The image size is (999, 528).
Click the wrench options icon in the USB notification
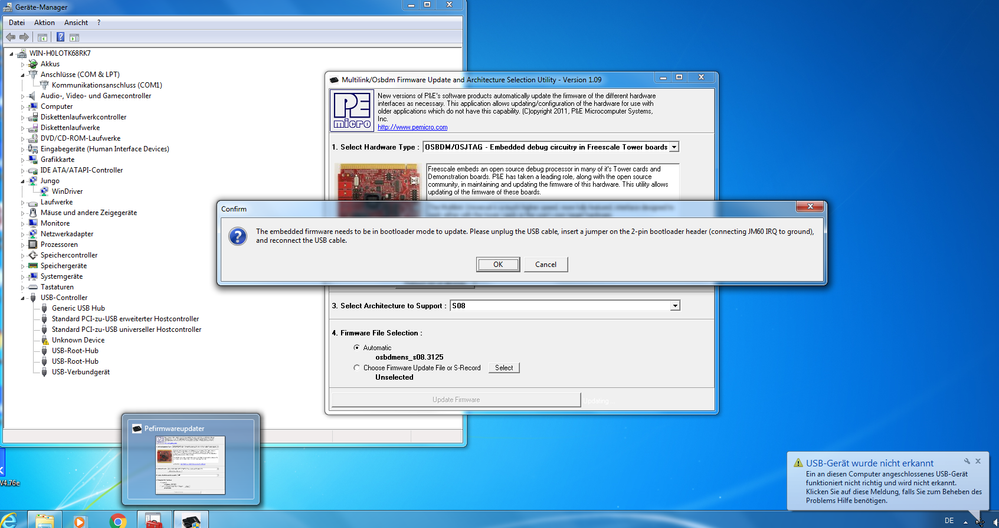[966, 461]
